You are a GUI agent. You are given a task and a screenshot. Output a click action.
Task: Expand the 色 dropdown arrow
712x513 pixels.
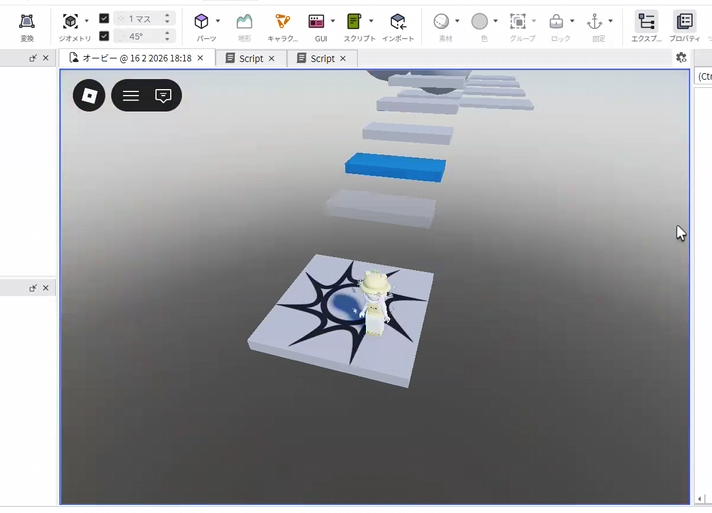495,21
